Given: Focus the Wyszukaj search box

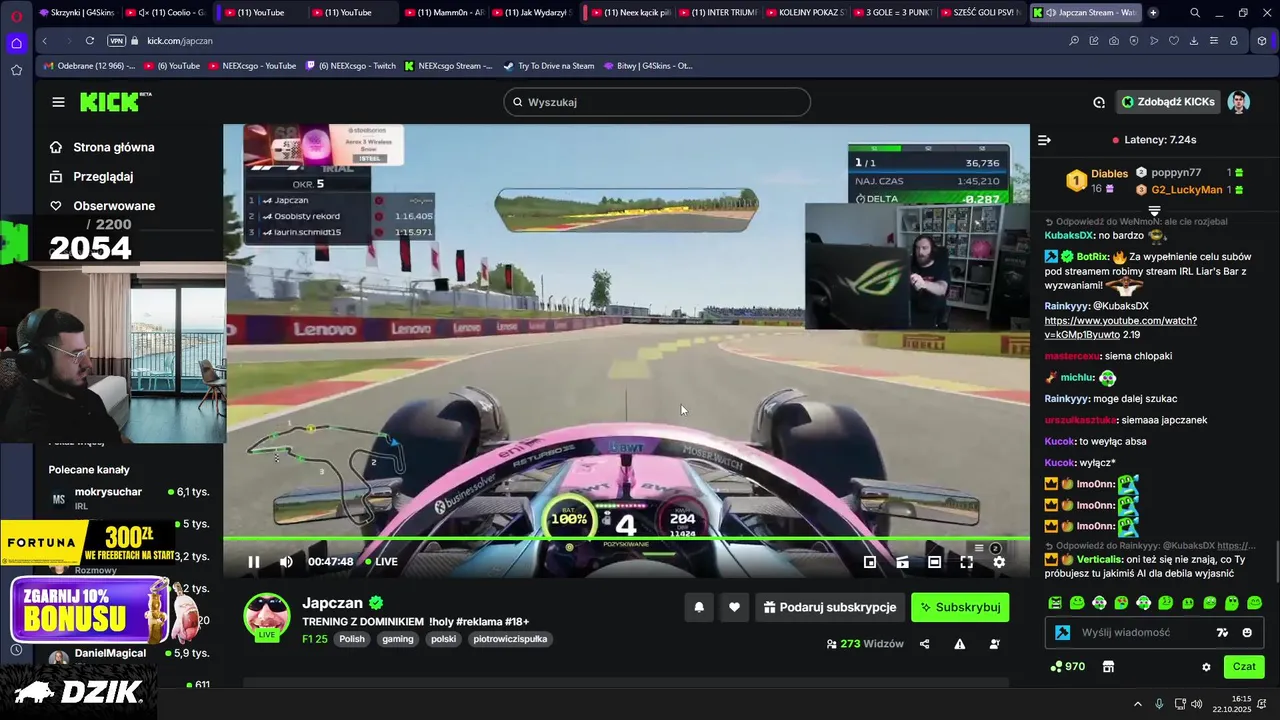Looking at the screenshot, I should pos(657,102).
